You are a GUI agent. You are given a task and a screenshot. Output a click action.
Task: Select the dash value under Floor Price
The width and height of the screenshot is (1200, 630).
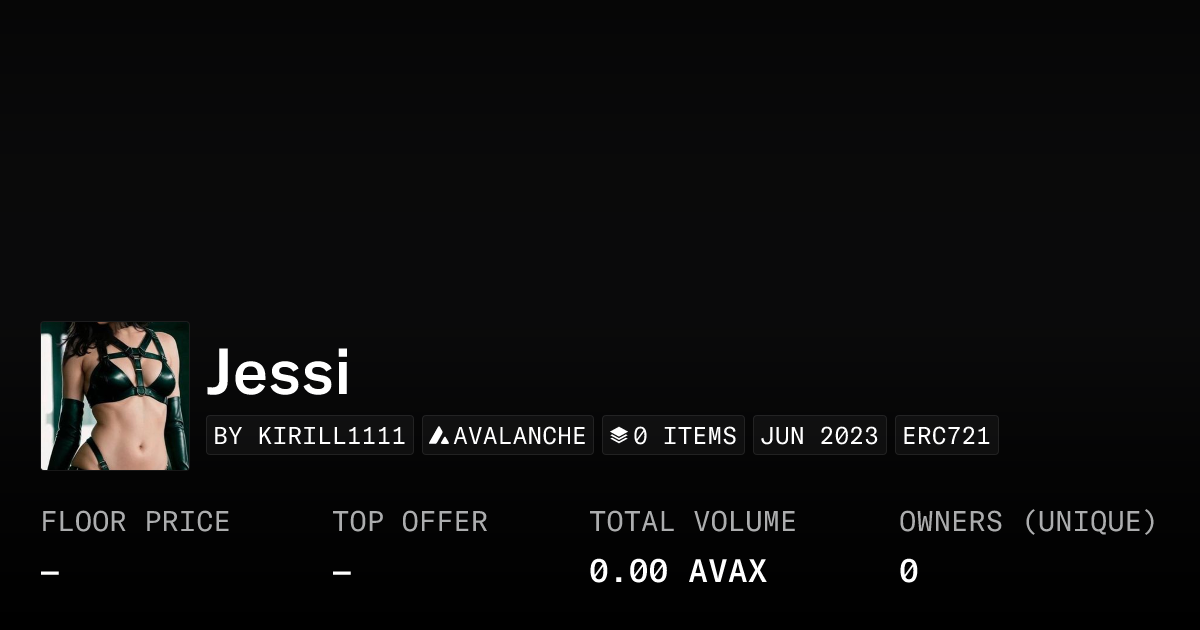50,573
